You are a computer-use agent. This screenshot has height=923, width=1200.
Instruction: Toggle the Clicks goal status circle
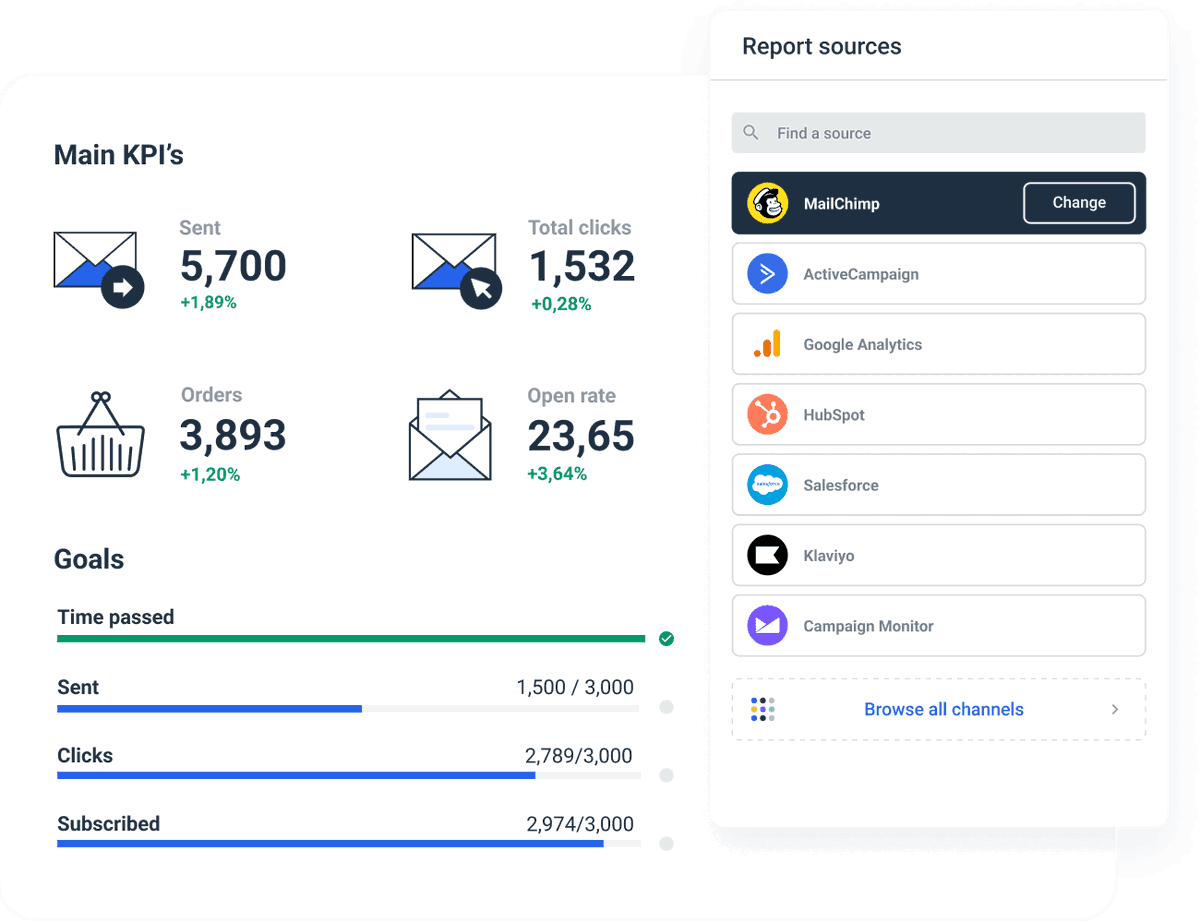666,775
